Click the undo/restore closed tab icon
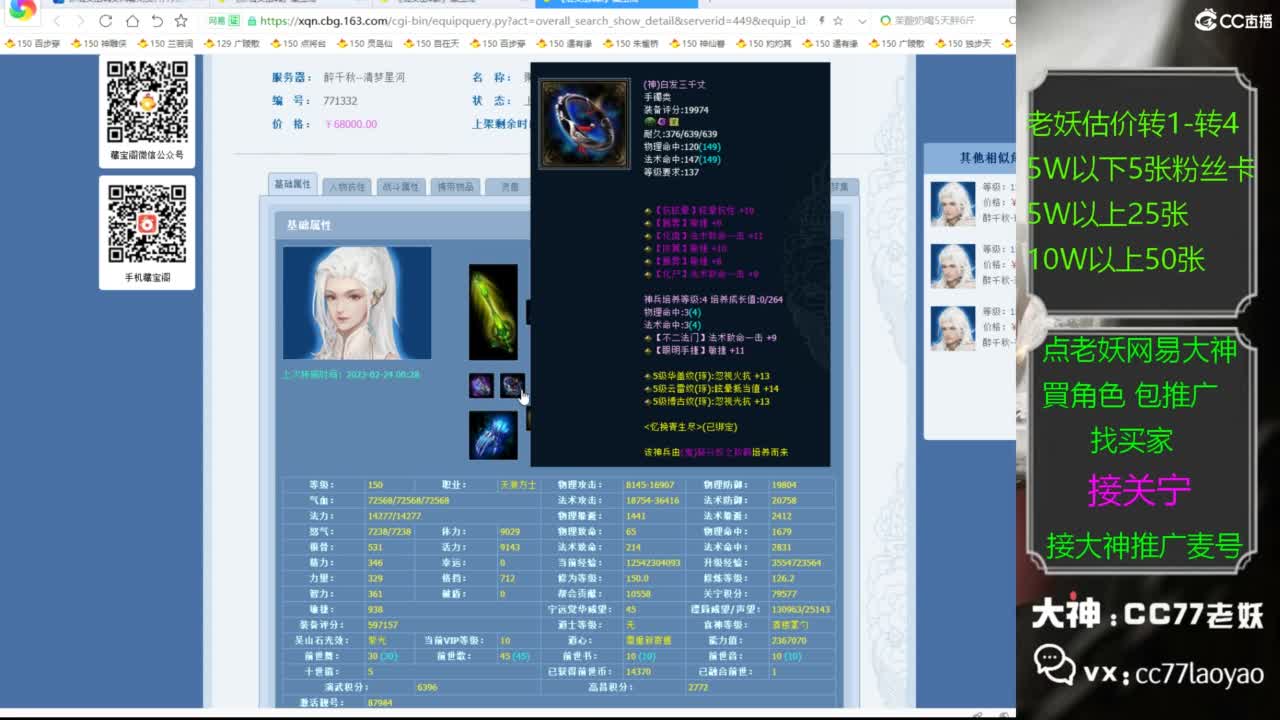Screen dimensions: 1280x720 click(157, 21)
